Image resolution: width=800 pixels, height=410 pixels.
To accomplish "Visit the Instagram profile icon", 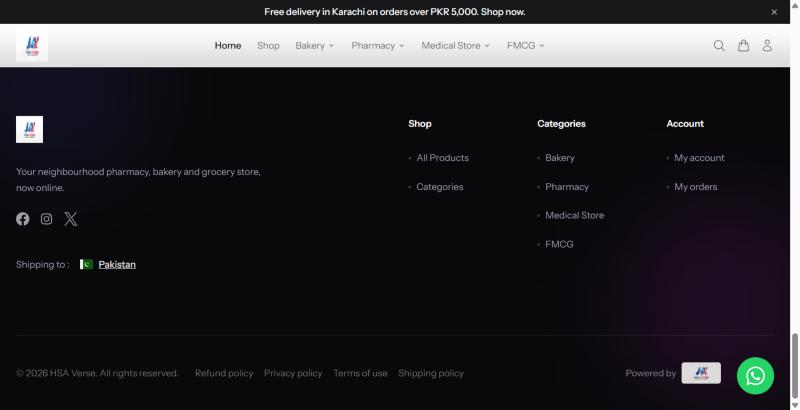I will (x=46, y=219).
